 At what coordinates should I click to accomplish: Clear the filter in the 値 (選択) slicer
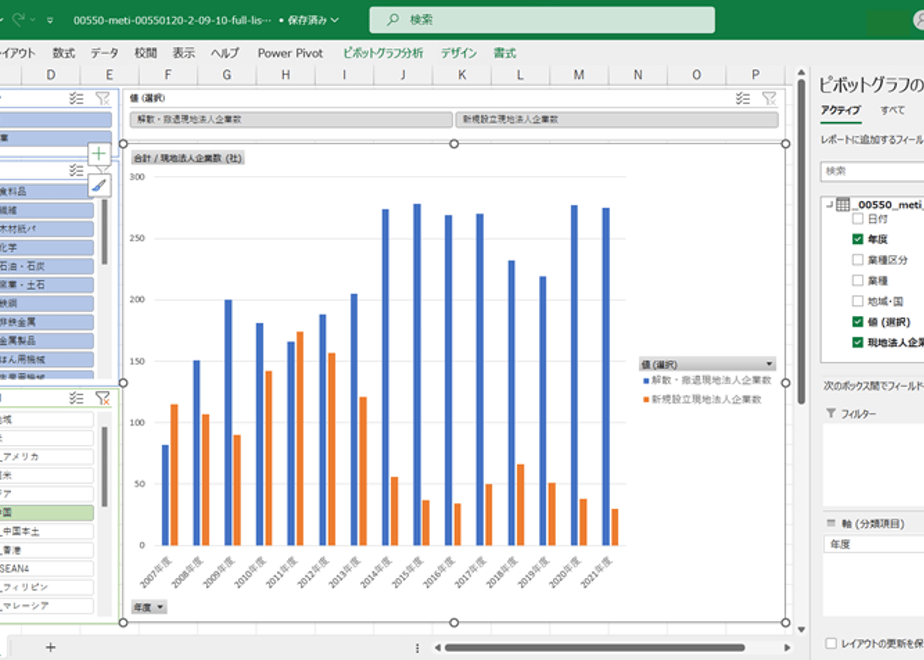(x=769, y=98)
